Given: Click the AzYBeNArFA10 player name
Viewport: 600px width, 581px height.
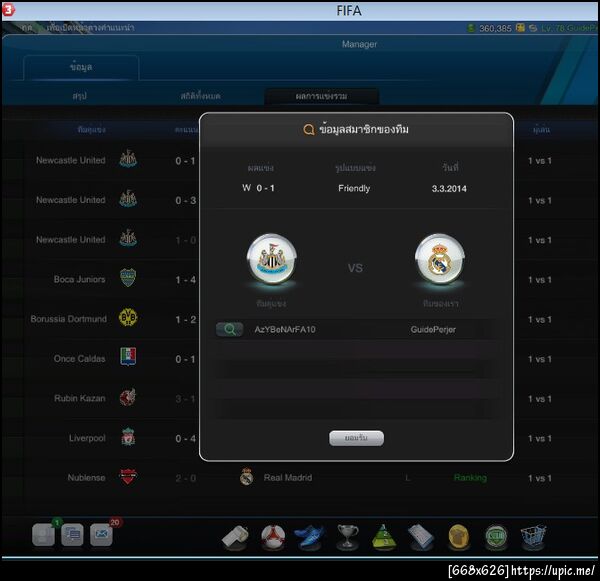Looking at the screenshot, I should pyautogui.click(x=285, y=330).
